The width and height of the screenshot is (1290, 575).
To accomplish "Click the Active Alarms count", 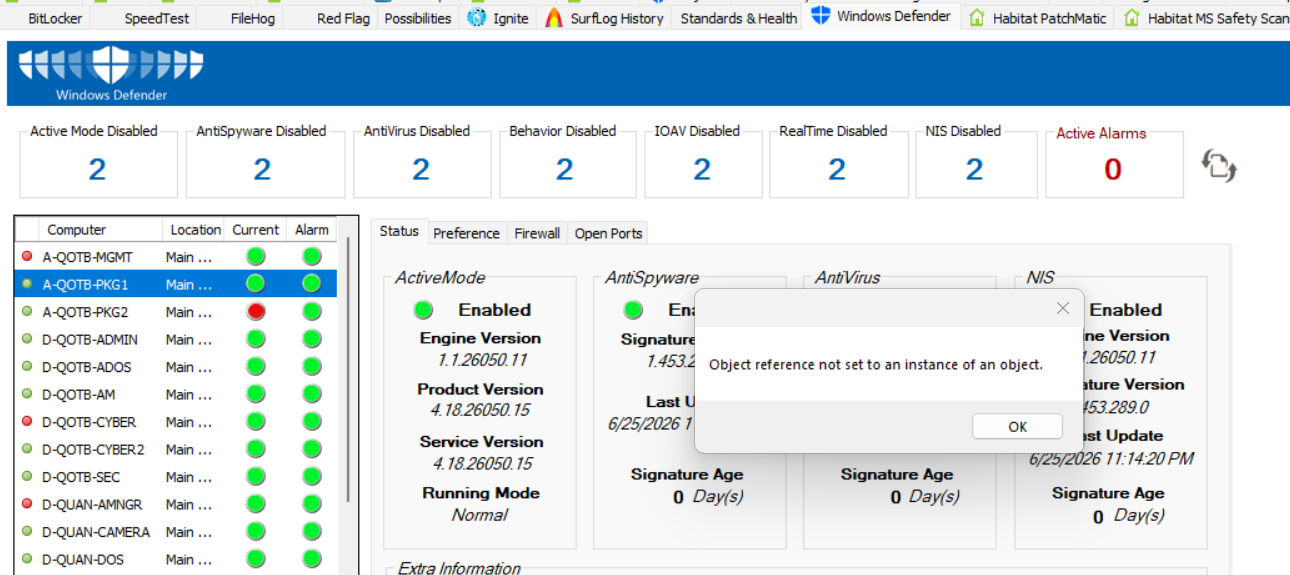I will tap(1113, 169).
